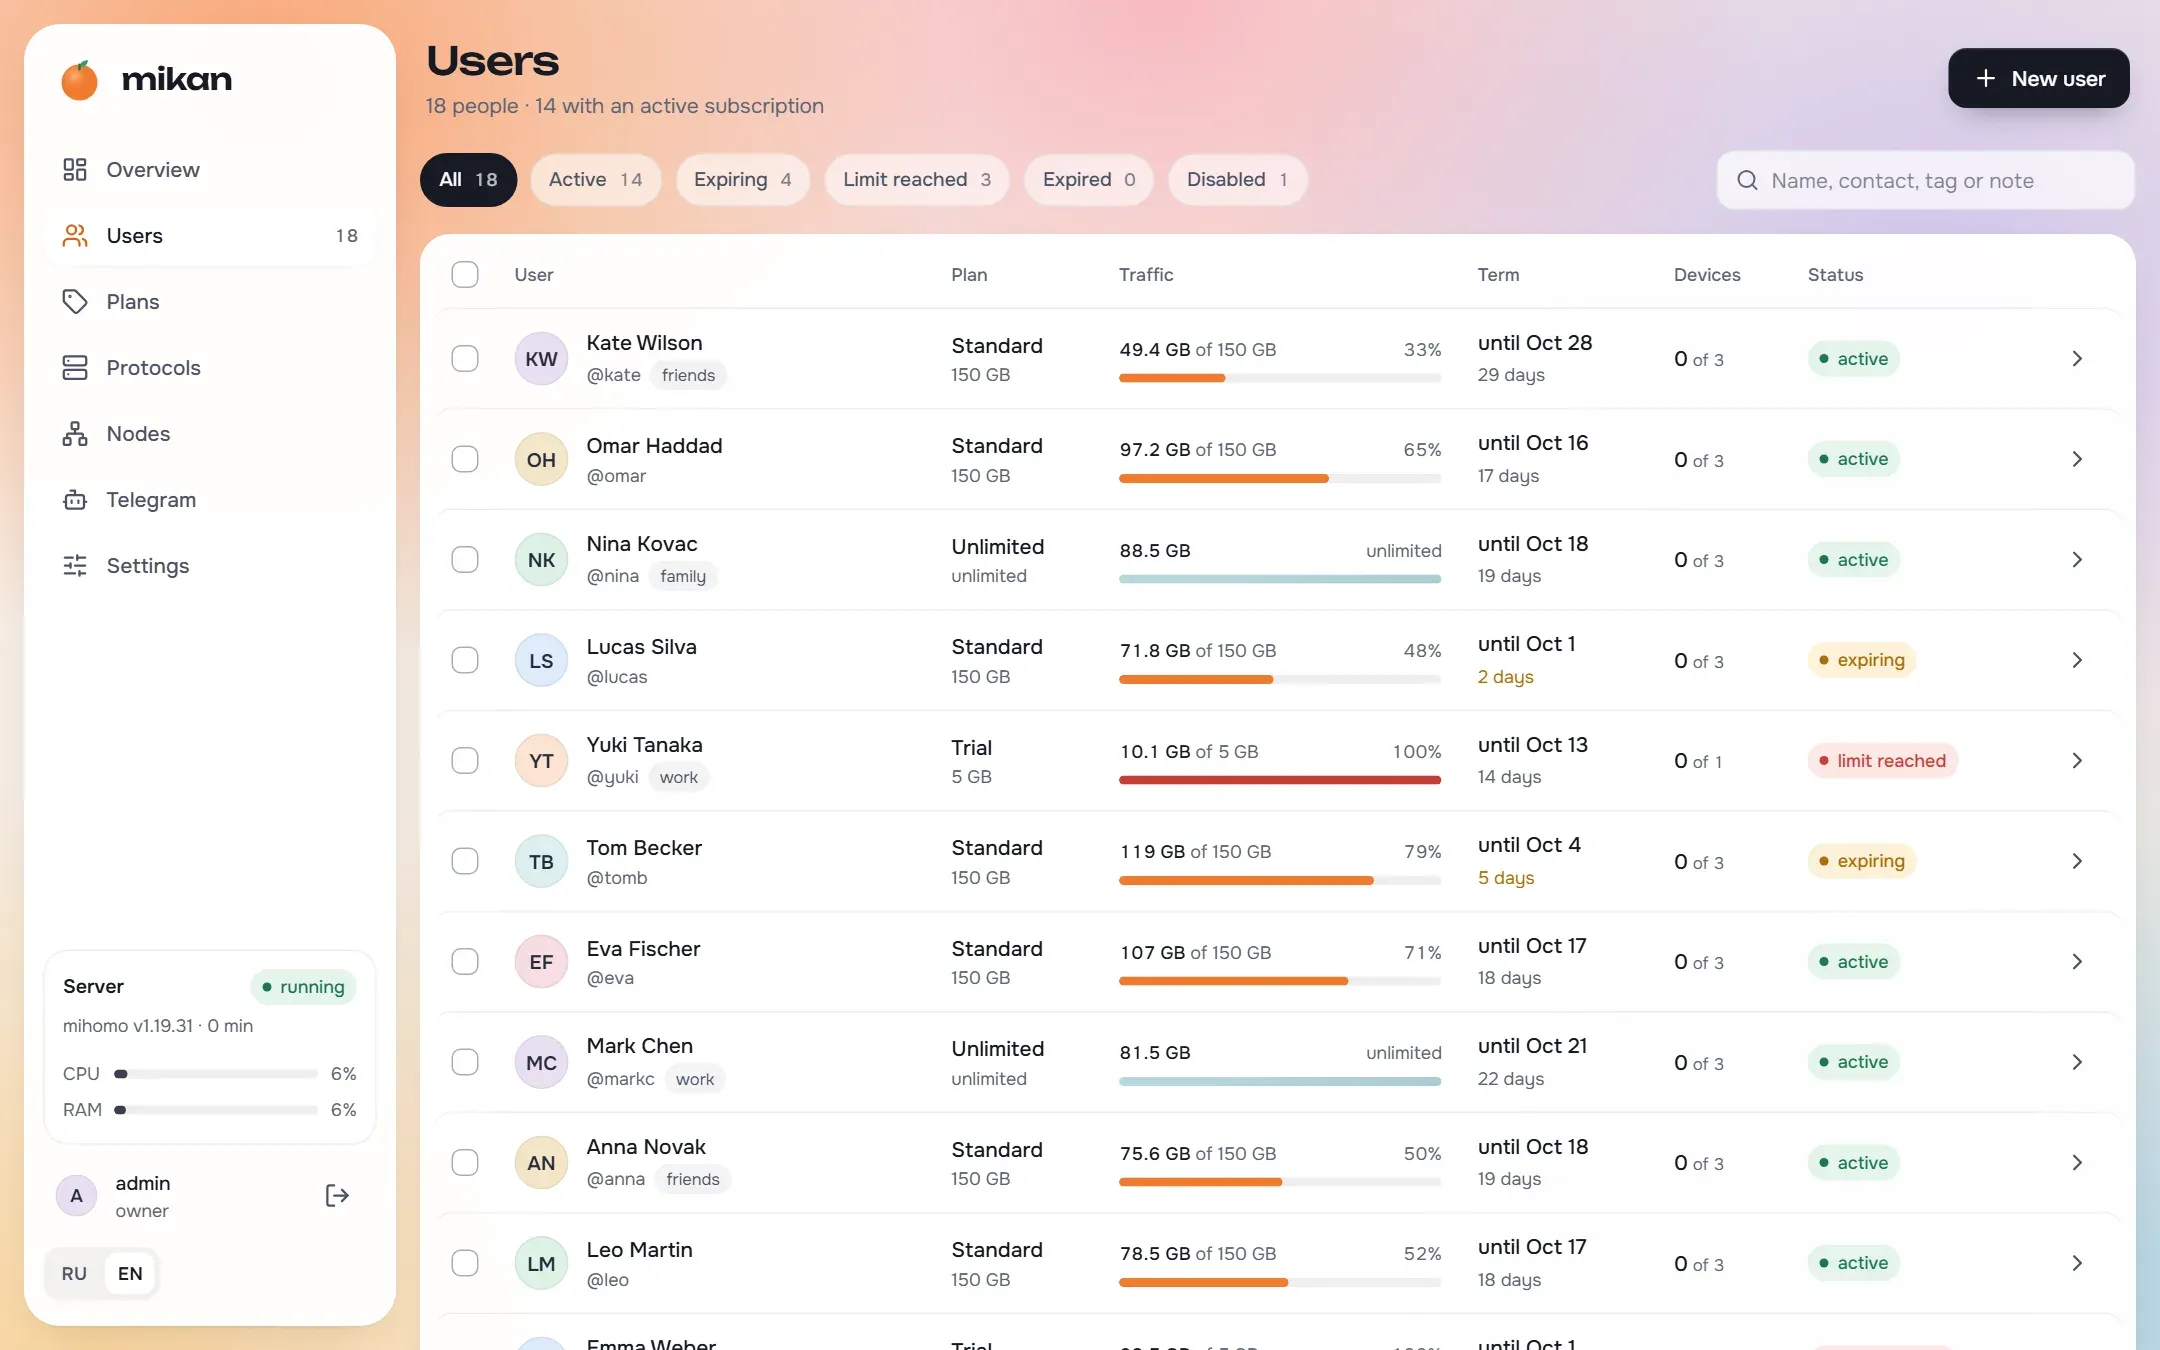
Task: Click the admin avatar icon
Action: click(x=77, y=1195)
